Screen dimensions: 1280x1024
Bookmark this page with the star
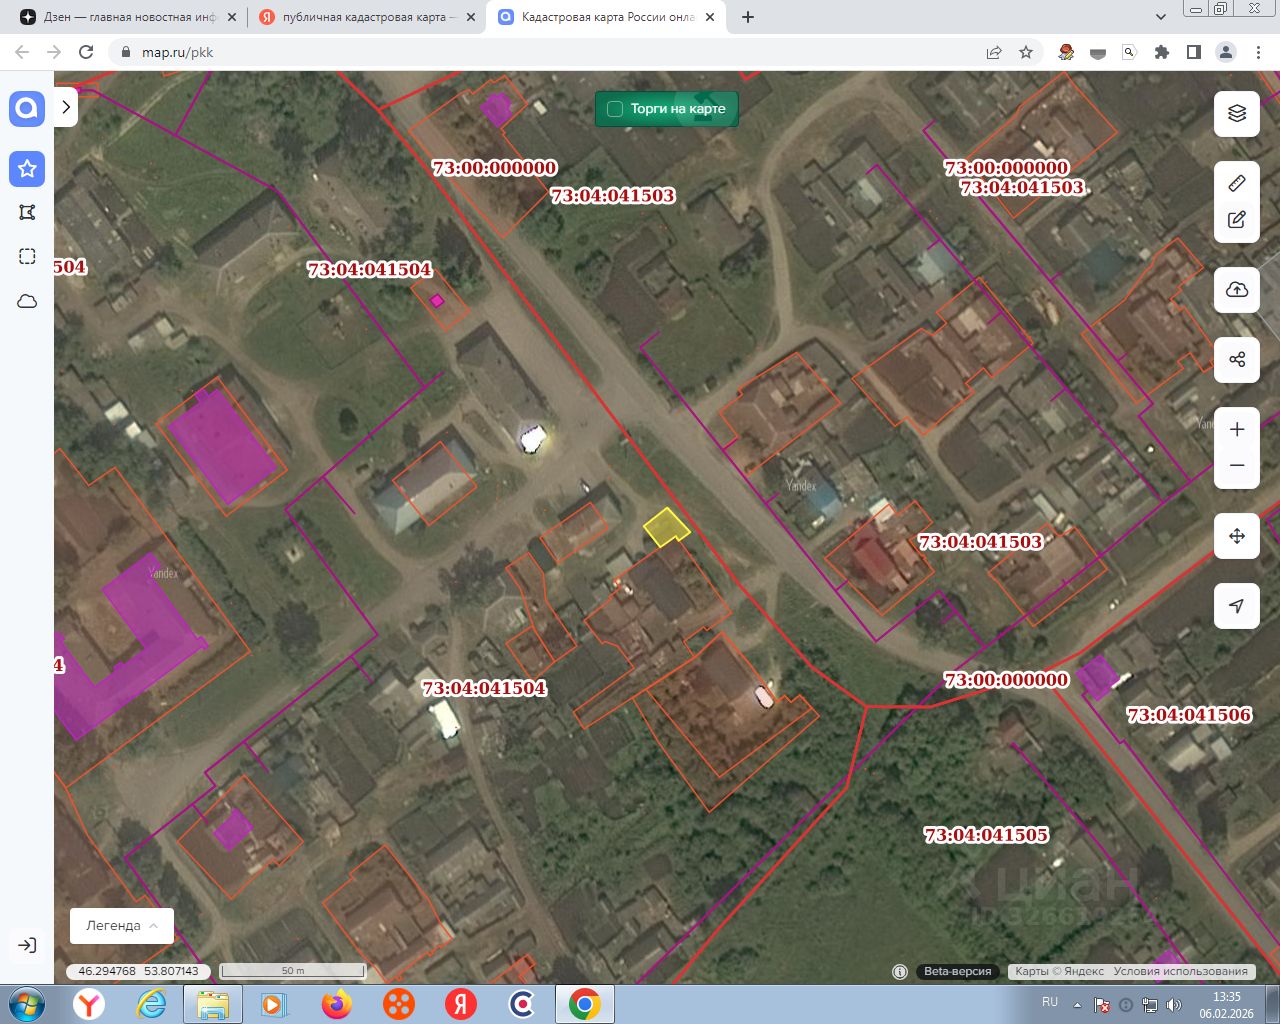pos(1026,52)
